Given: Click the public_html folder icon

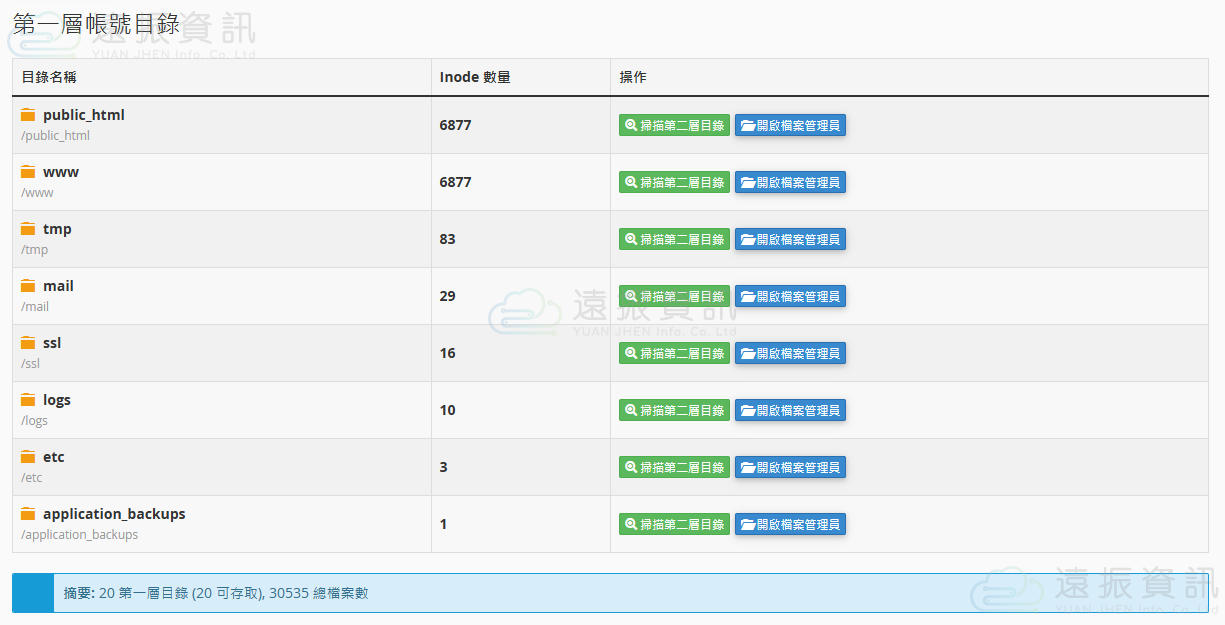Looking at the screenshot, I should [x=28, y=115].
